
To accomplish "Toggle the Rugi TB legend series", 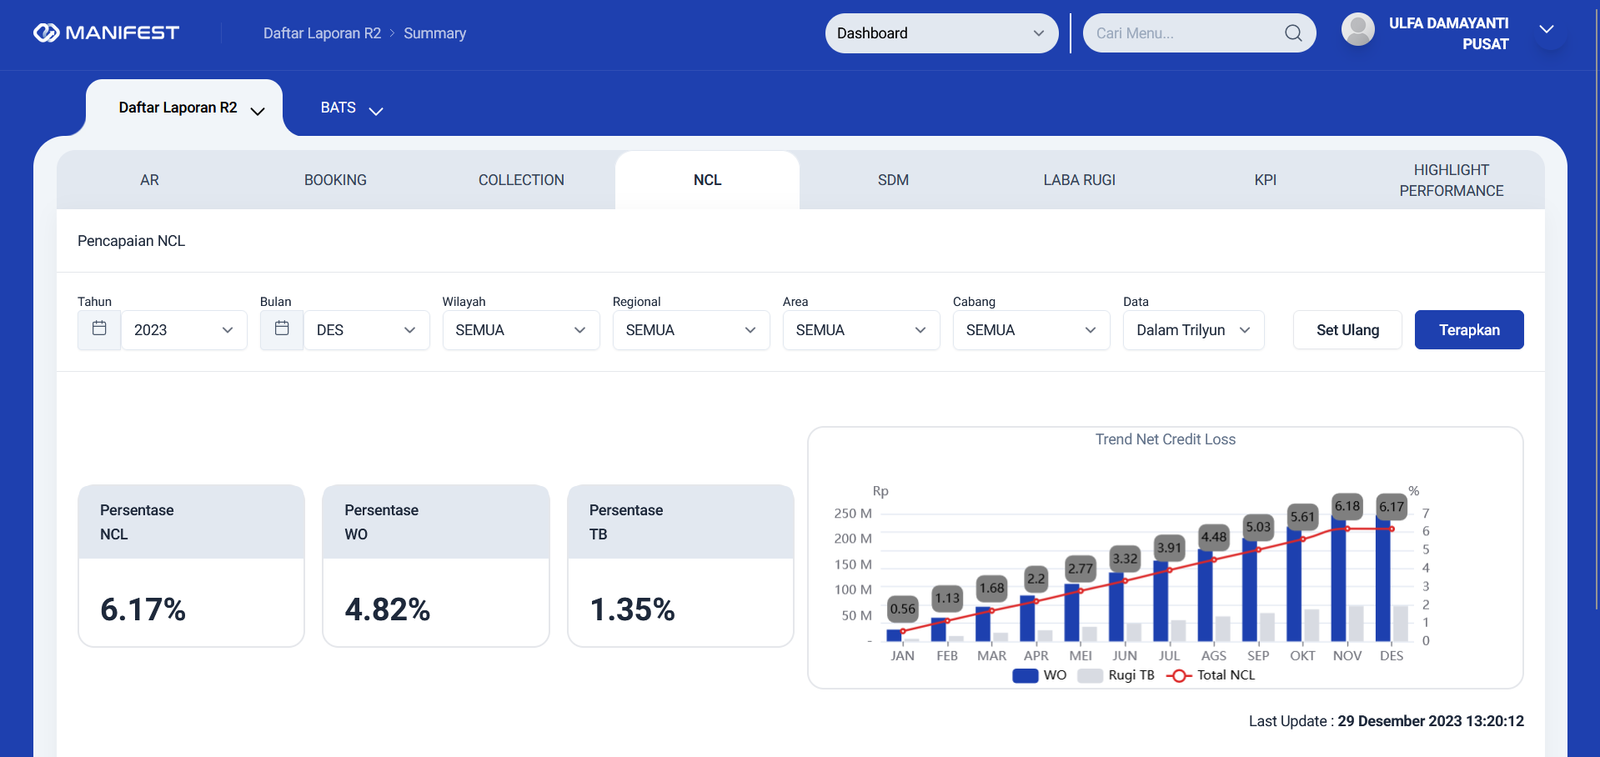I will coord(1116,676).
